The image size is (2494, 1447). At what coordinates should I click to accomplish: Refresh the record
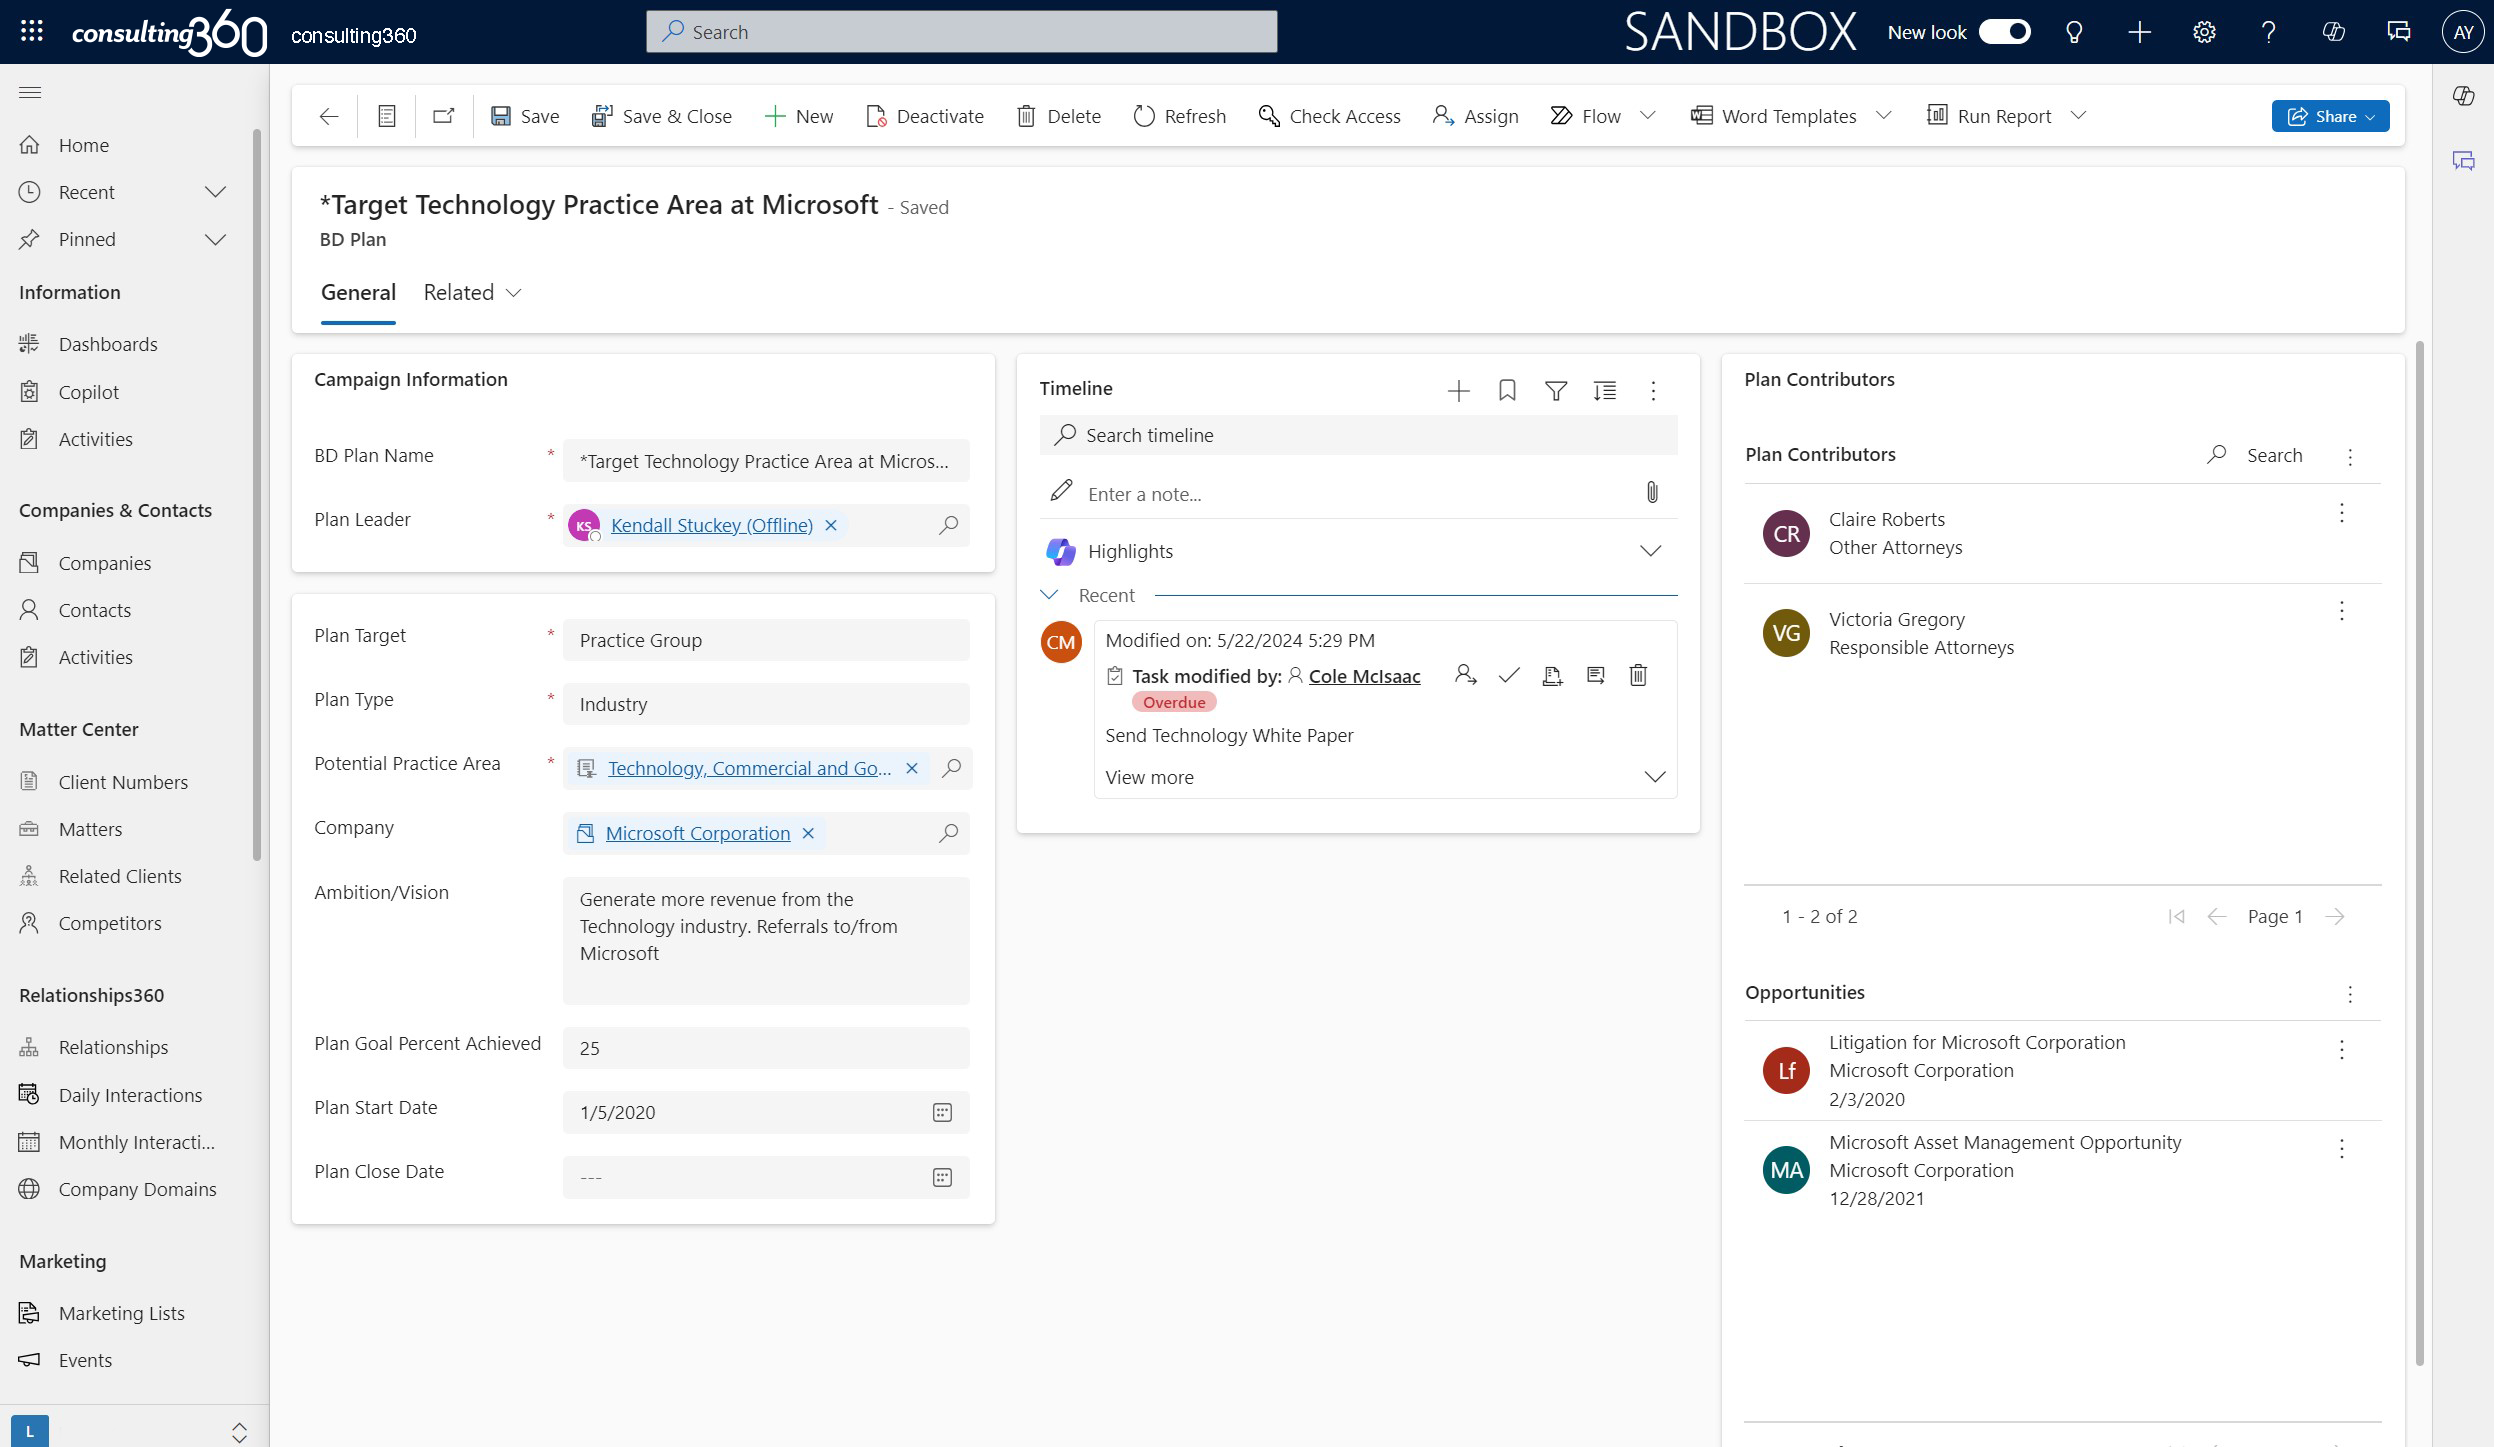pyautogui.click(x=1180, y=116)
